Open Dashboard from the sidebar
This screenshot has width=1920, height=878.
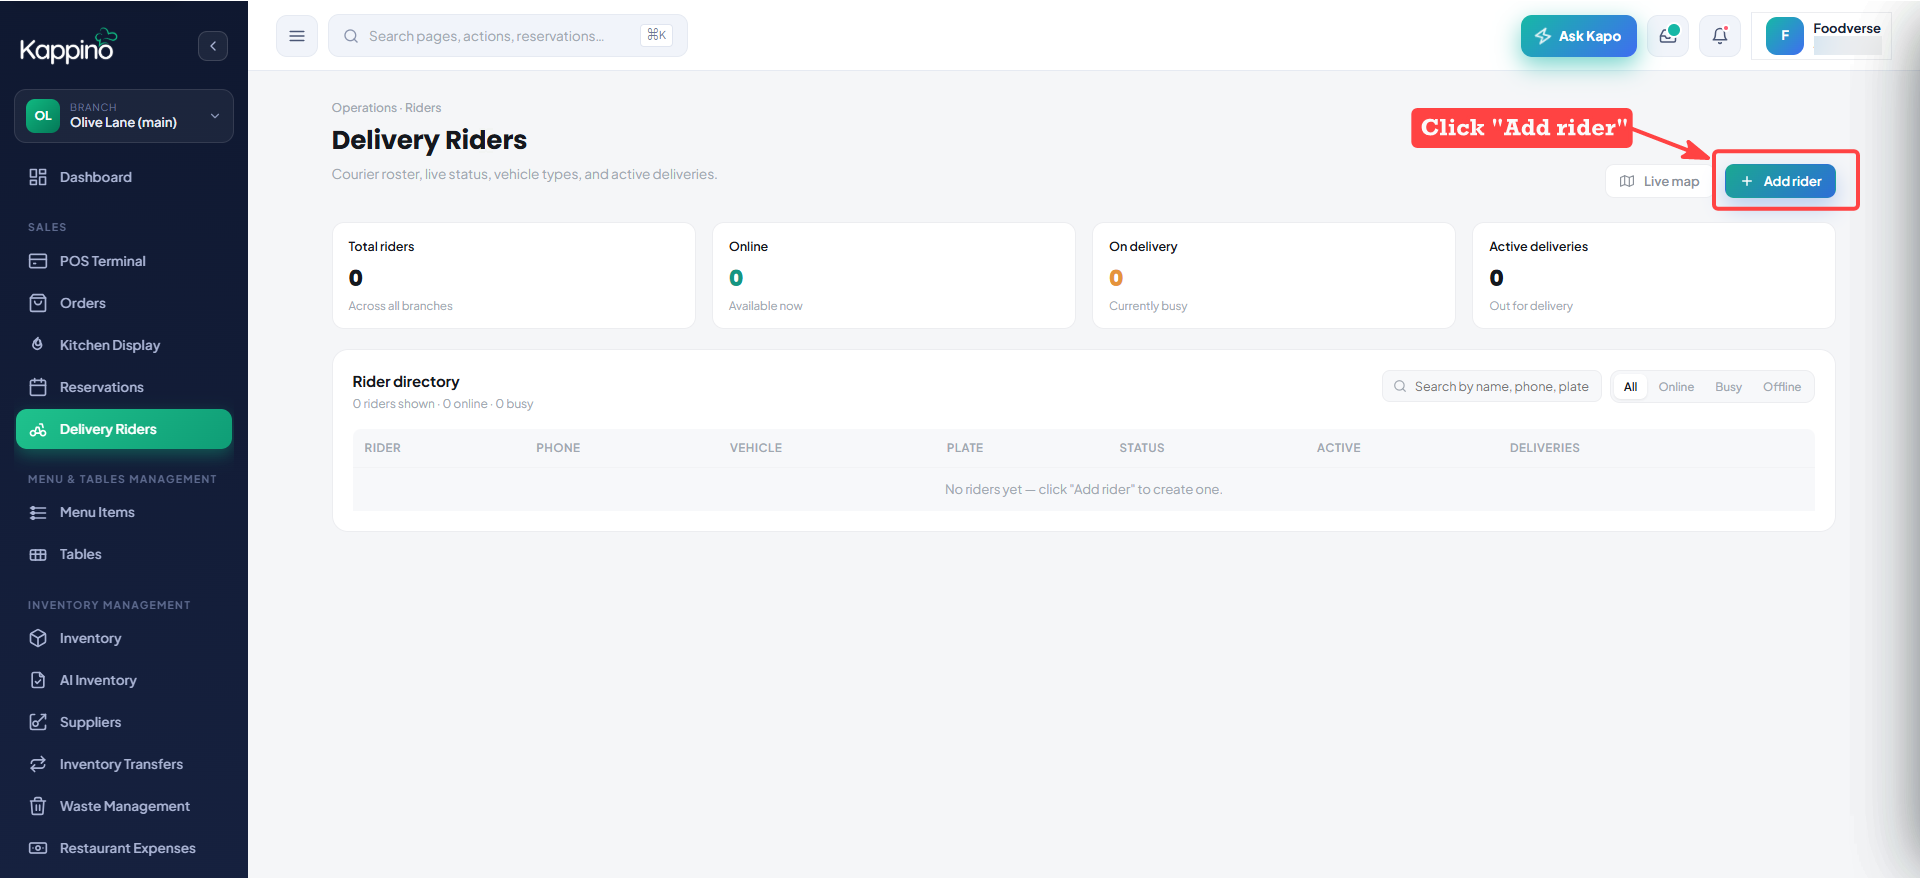coord(124,177)
